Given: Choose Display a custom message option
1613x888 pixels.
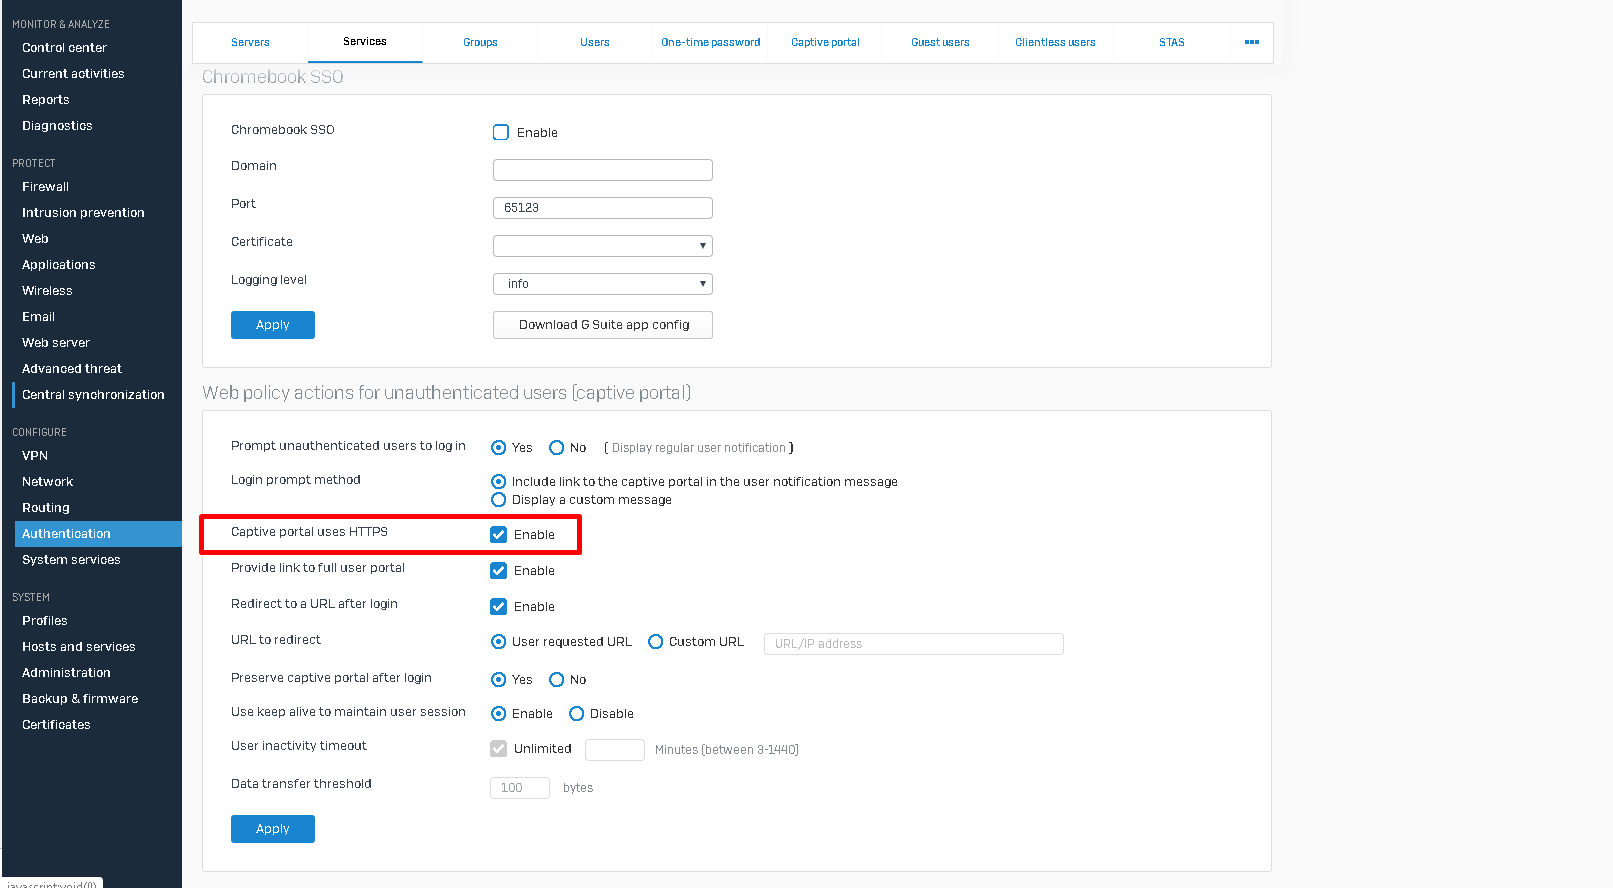Looking at the screenshot, I should [499, 500].
